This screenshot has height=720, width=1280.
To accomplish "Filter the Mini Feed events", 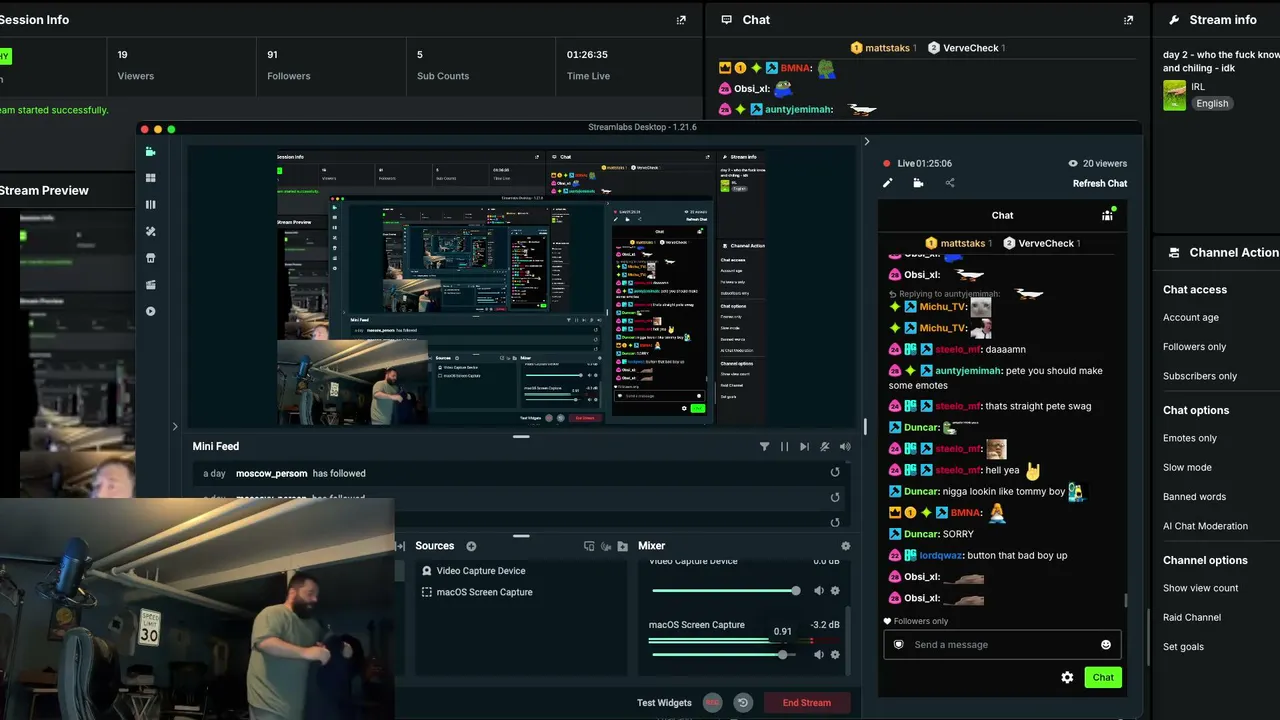I will click(765, 447).
